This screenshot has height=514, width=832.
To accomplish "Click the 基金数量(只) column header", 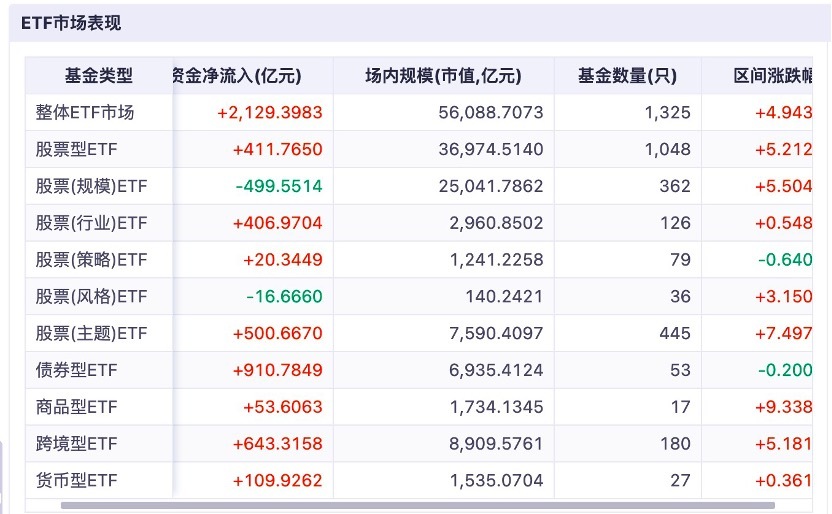I will pyautogui.click(x=628, y=76).
